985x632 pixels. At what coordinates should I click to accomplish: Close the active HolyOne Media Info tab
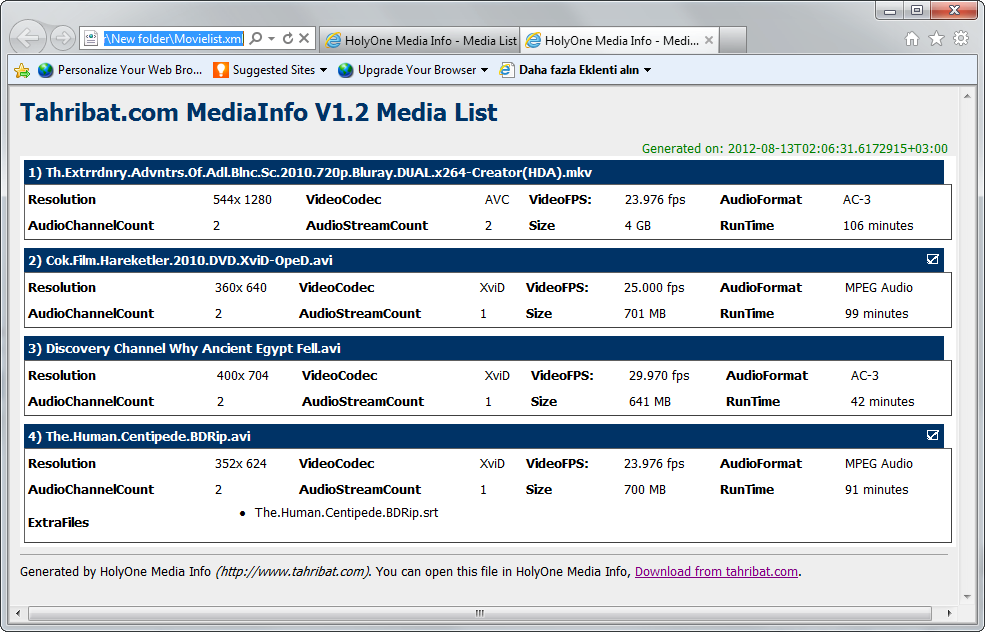coord(707,40)
